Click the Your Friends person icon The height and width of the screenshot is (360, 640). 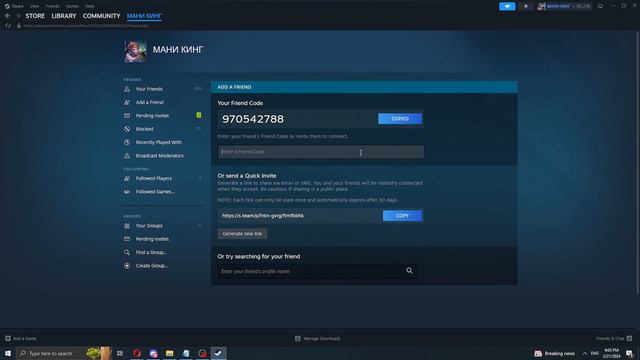point(127,89)
